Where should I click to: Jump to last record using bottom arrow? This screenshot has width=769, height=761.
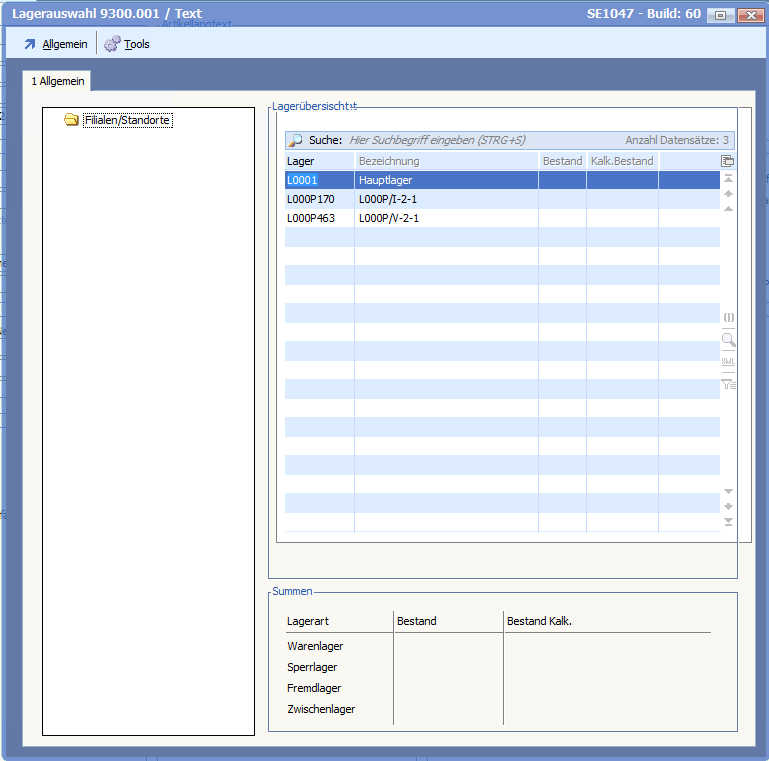[728, 522]
